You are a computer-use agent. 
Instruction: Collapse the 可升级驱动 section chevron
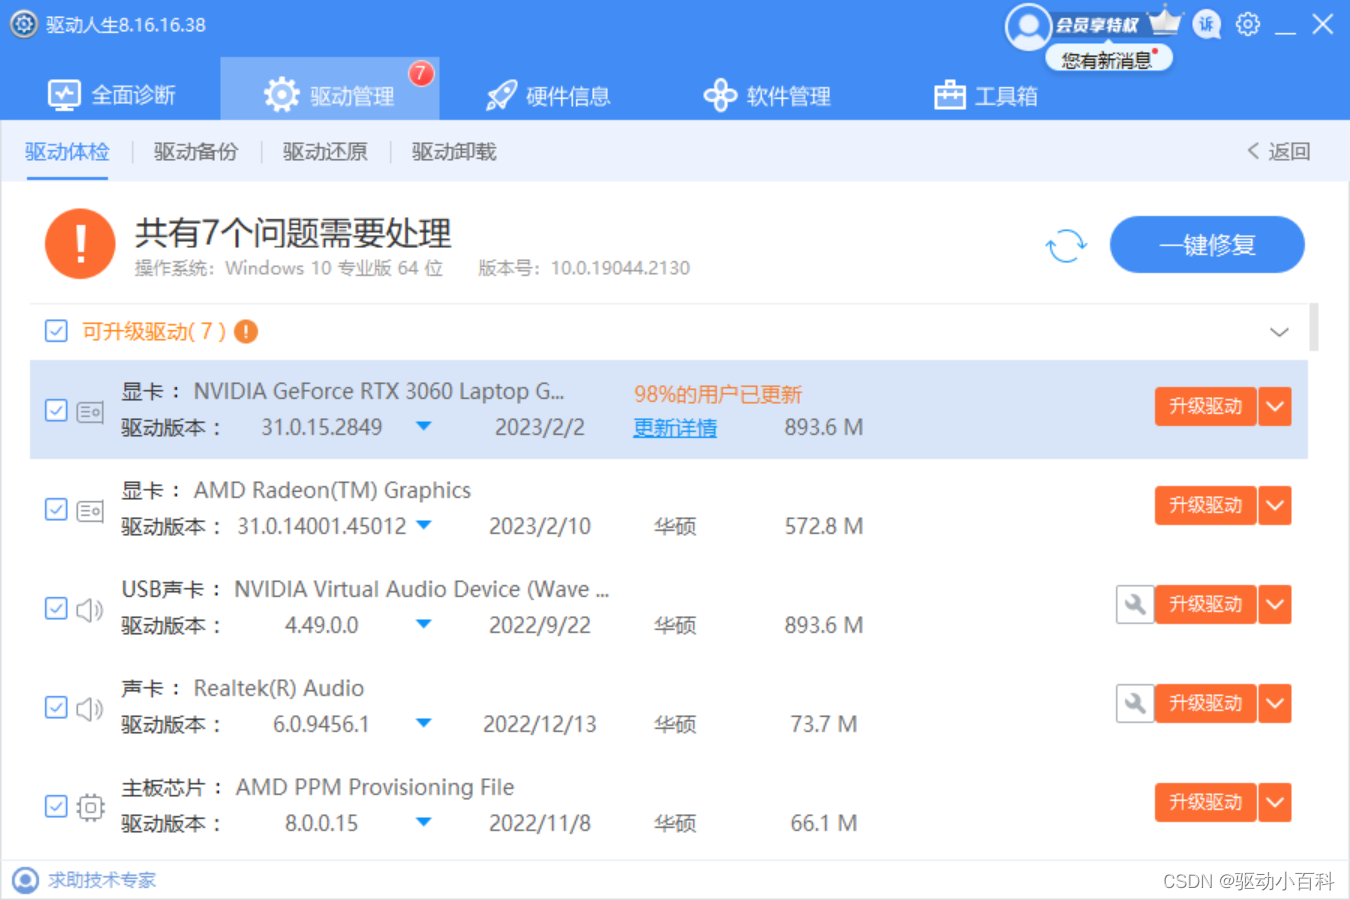pos(1279,332)
